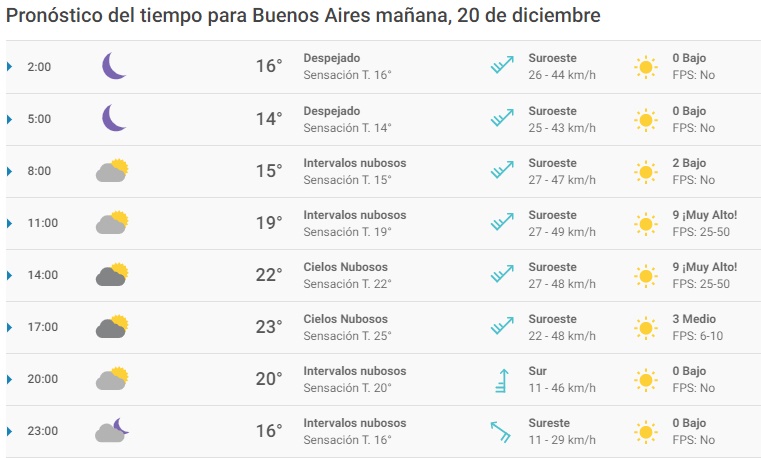
Task: Click the "9 ¡Muy Alto!" UV label at 11:00
Action: pyautogui.click(x=704, y=215)
